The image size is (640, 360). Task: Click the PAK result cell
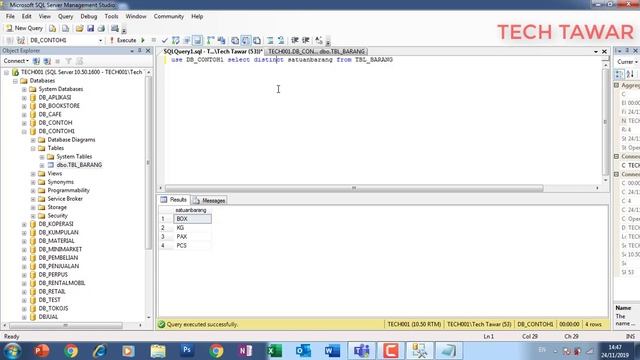click(192, 237)
